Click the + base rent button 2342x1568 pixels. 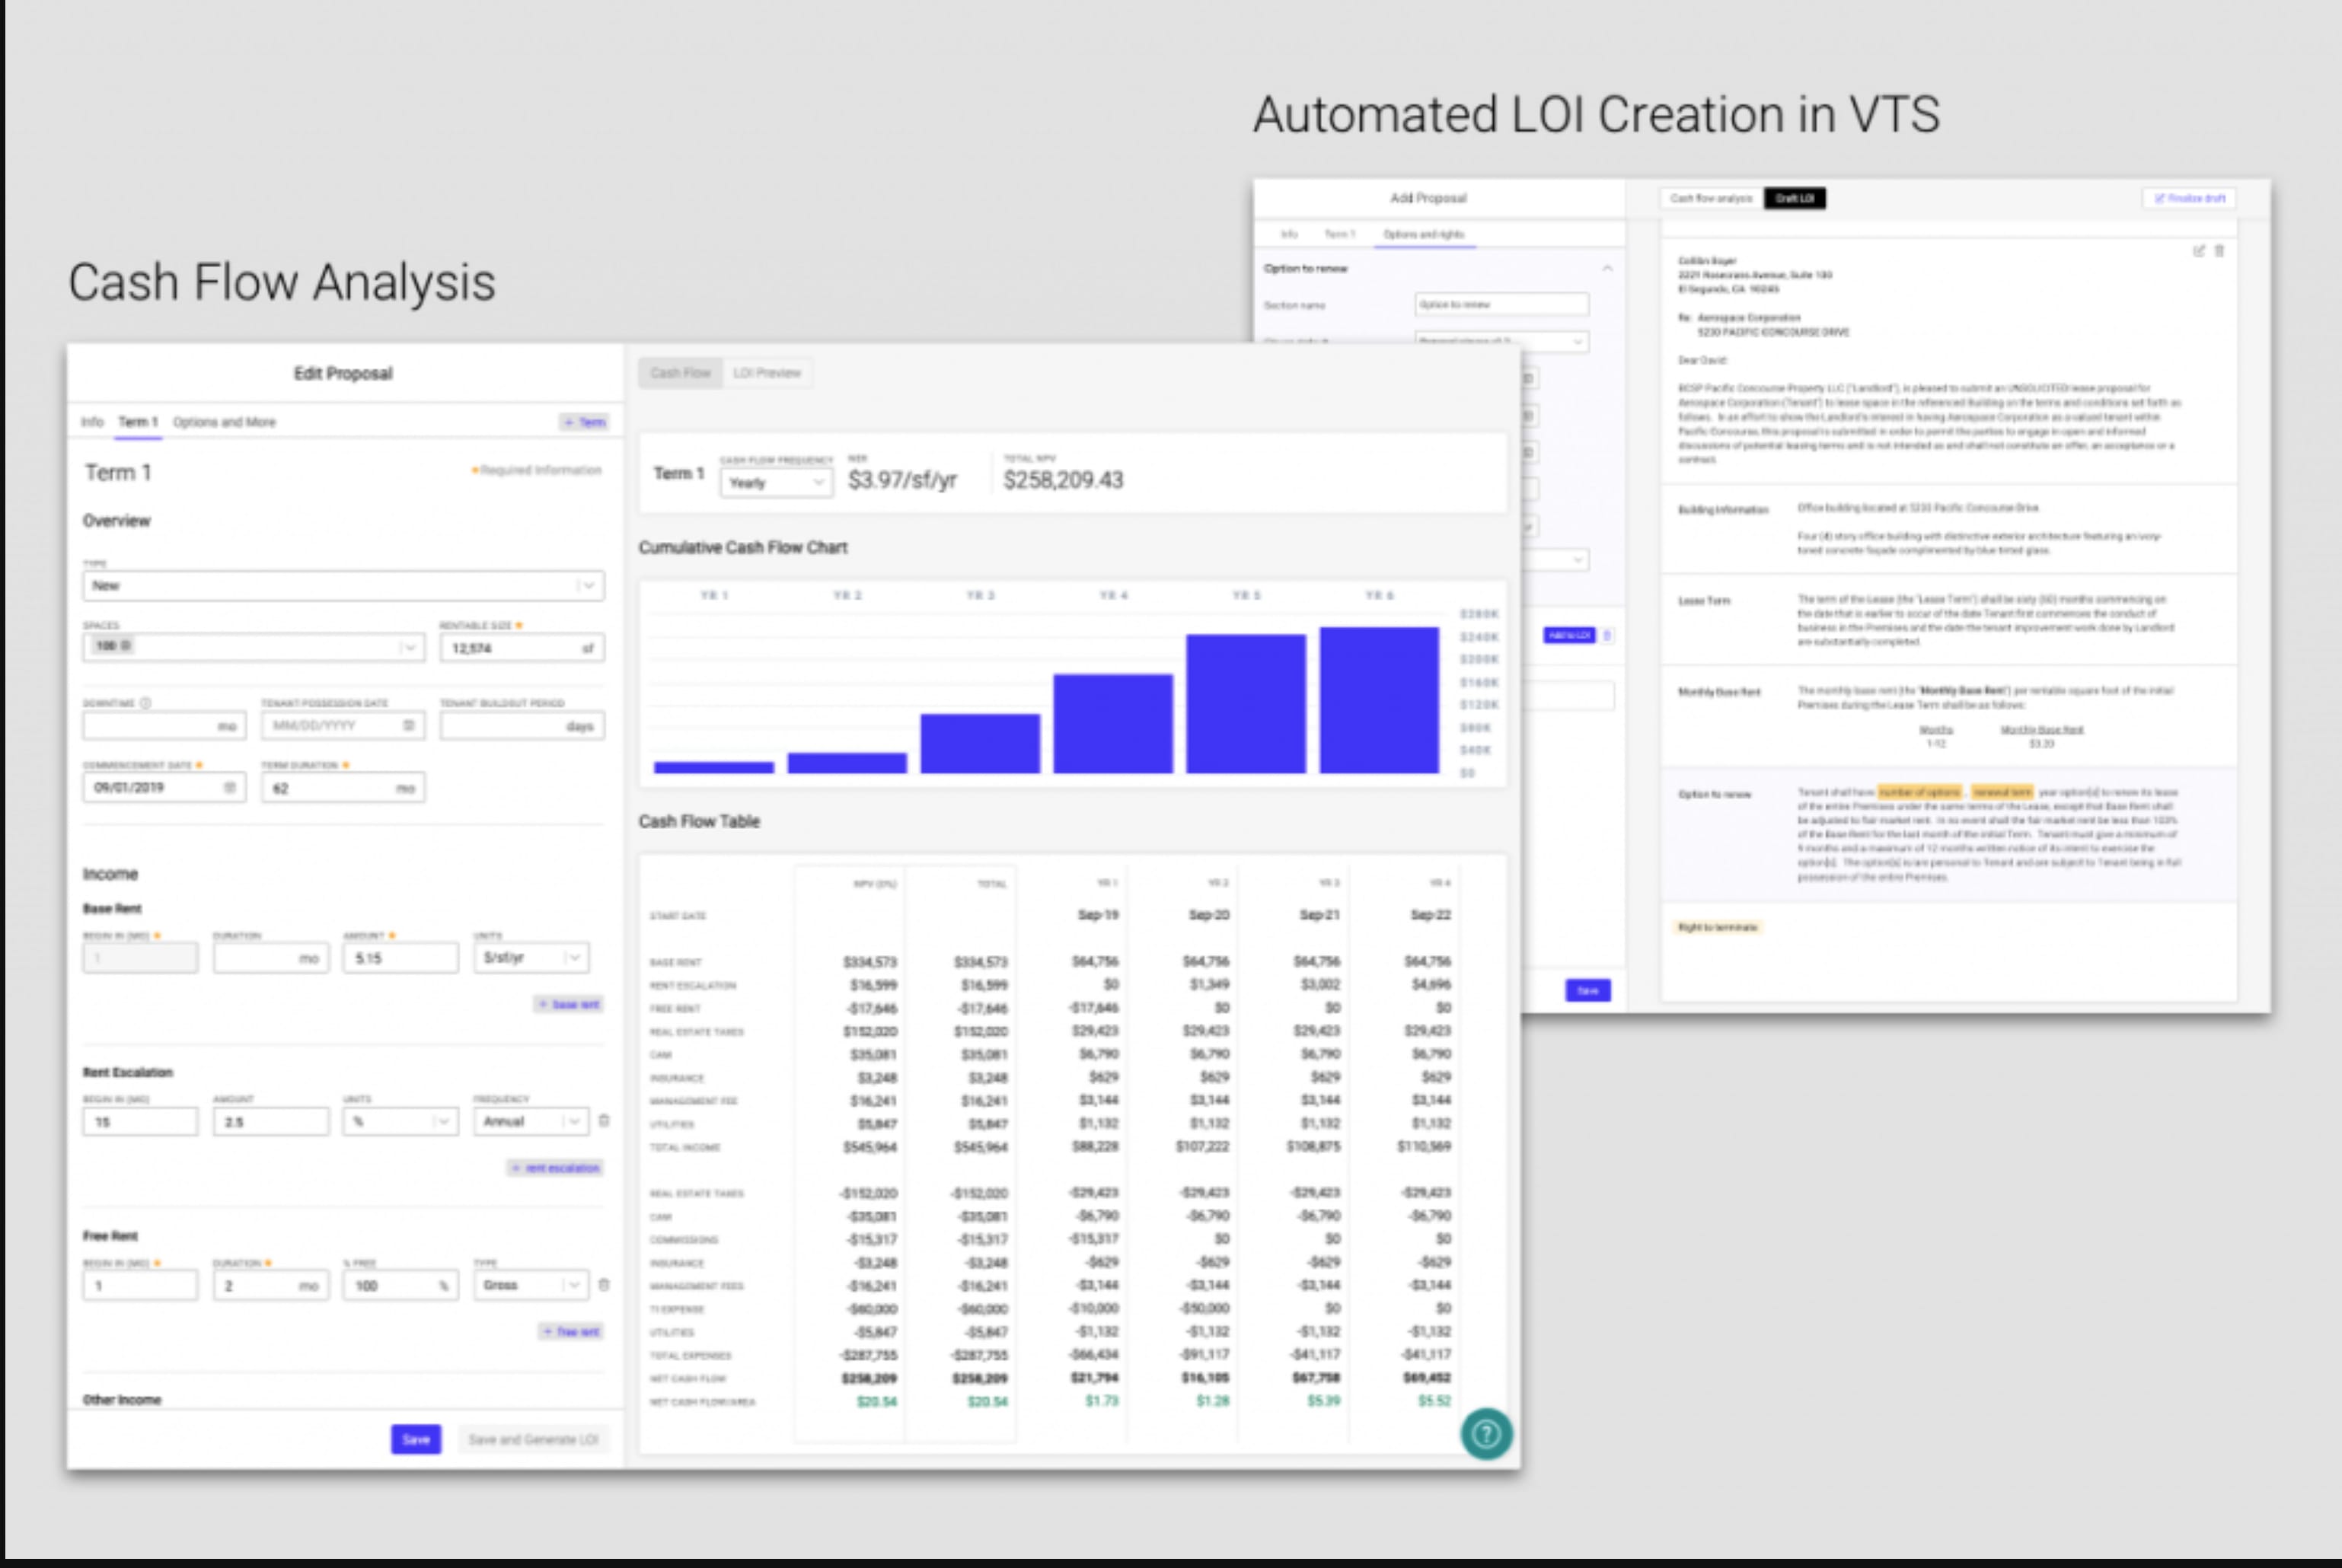569,1004
